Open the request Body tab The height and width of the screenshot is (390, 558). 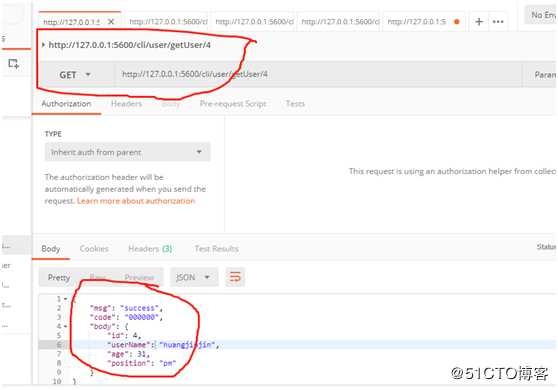pyautogui.click(x=170, y=104)
